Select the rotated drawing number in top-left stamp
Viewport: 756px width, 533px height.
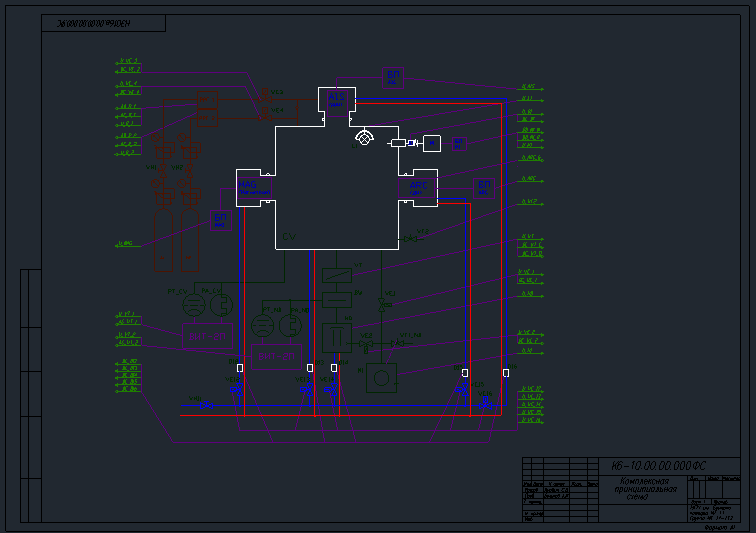point(95,23)
